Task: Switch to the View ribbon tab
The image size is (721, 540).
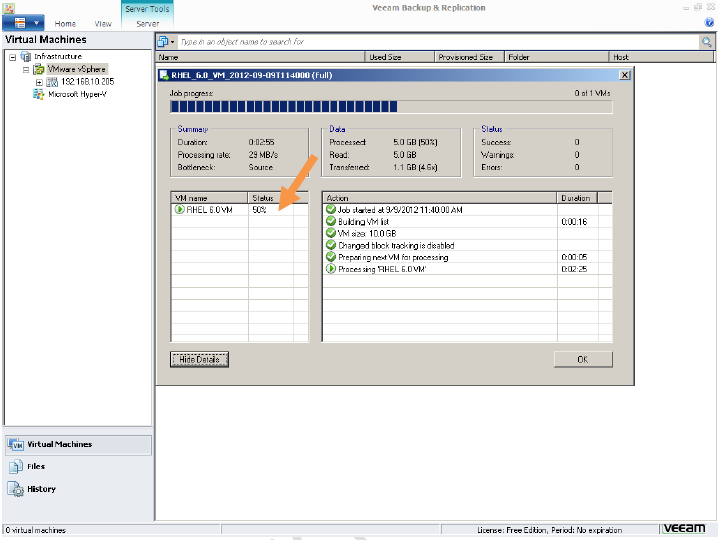Action: pos(103,24)
